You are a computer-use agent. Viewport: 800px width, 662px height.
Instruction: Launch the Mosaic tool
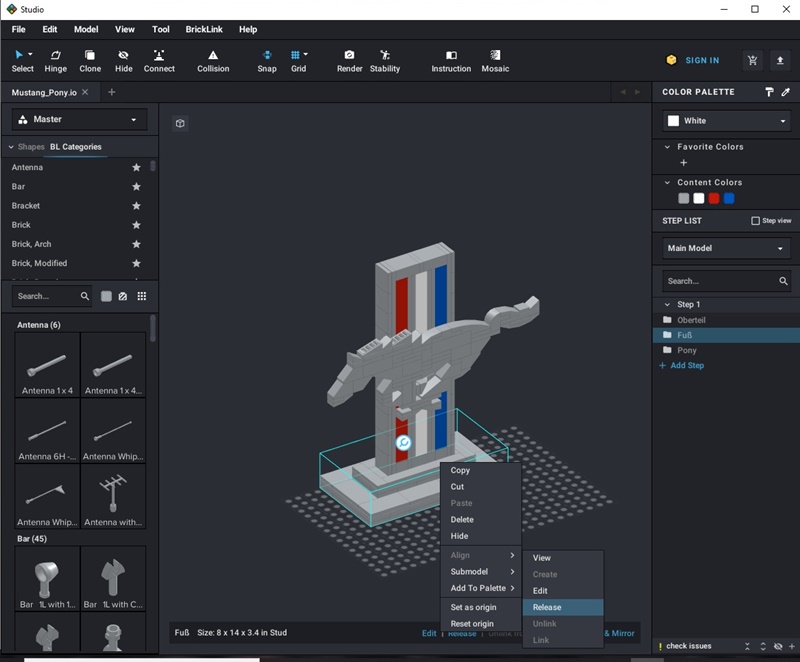point(495,60)
